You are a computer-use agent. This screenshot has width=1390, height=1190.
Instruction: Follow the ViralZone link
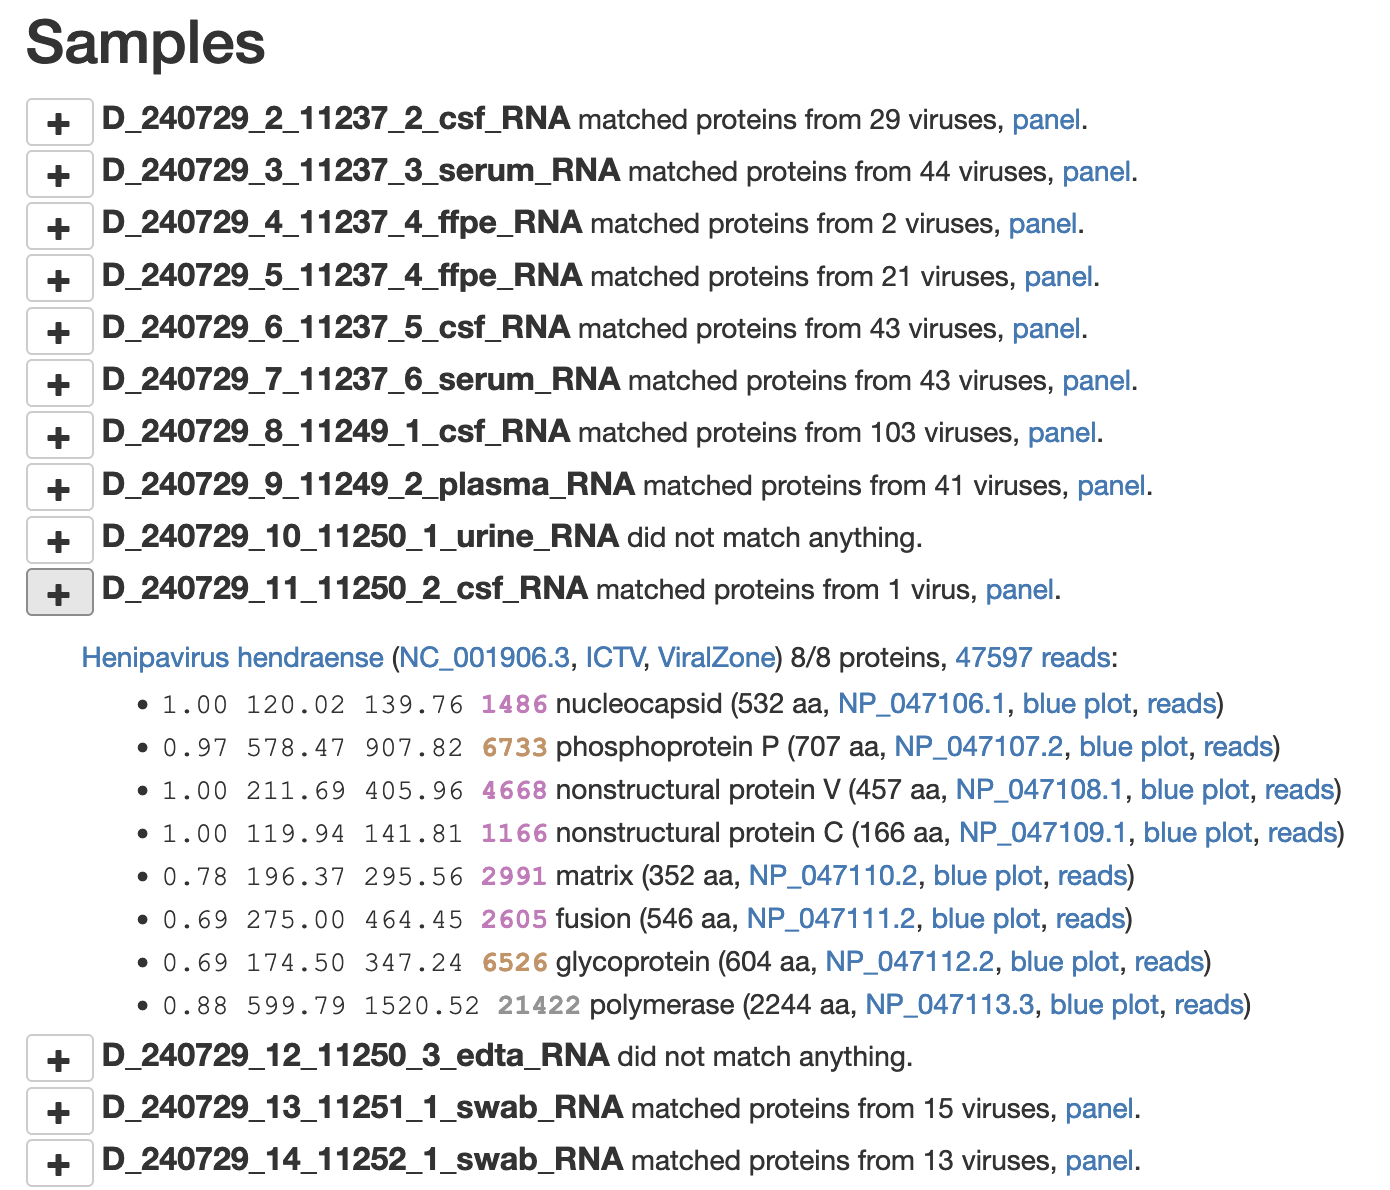point(716,658)
